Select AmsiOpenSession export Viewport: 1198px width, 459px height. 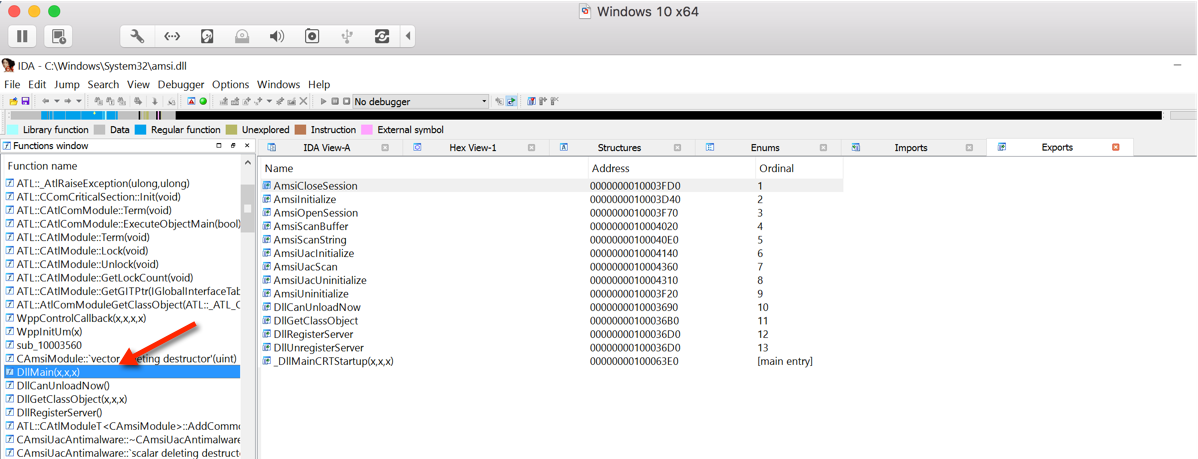point(552,212)
